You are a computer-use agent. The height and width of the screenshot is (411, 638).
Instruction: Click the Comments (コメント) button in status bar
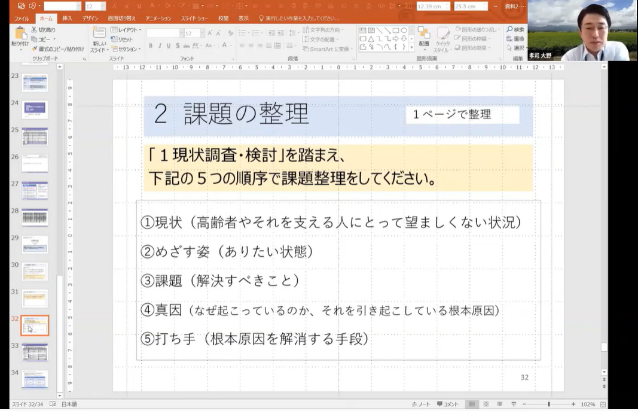[x=452, y=404]
